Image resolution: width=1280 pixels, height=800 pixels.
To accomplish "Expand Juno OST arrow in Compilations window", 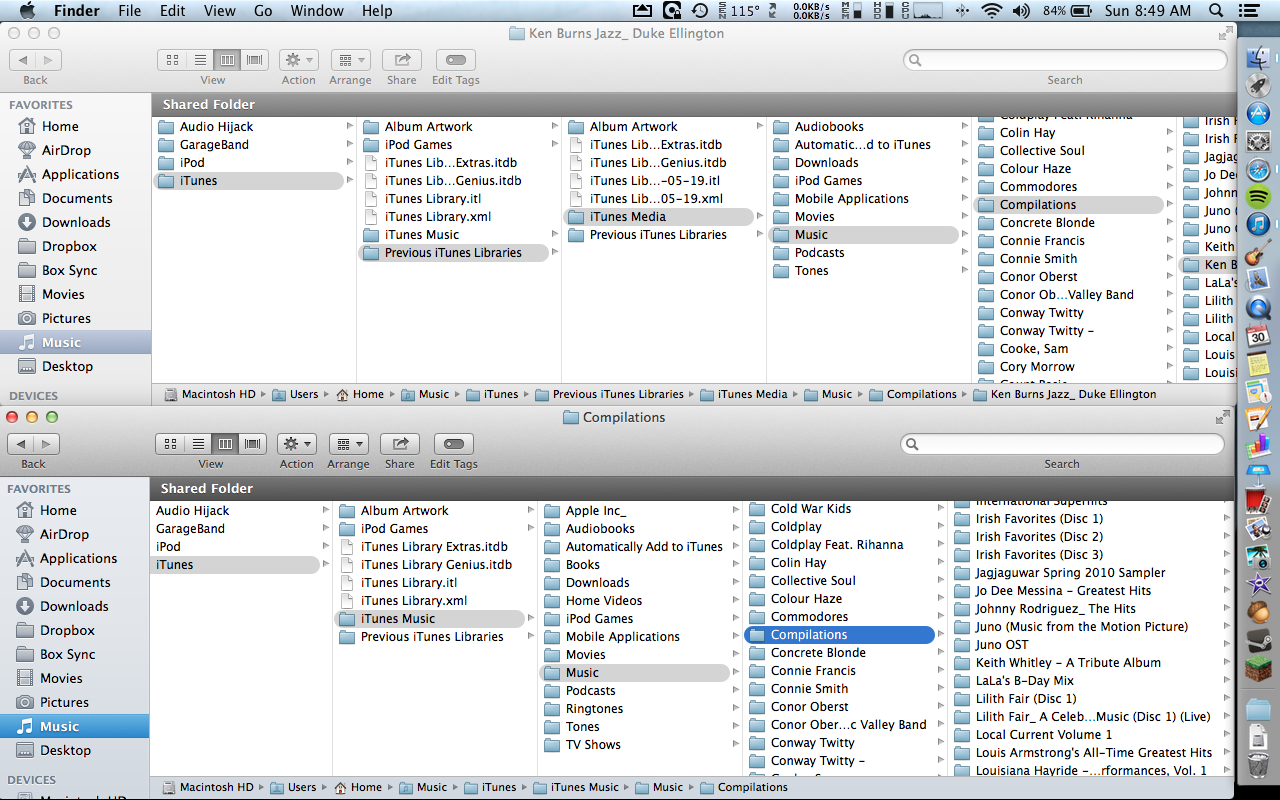I will point(1228,645).
